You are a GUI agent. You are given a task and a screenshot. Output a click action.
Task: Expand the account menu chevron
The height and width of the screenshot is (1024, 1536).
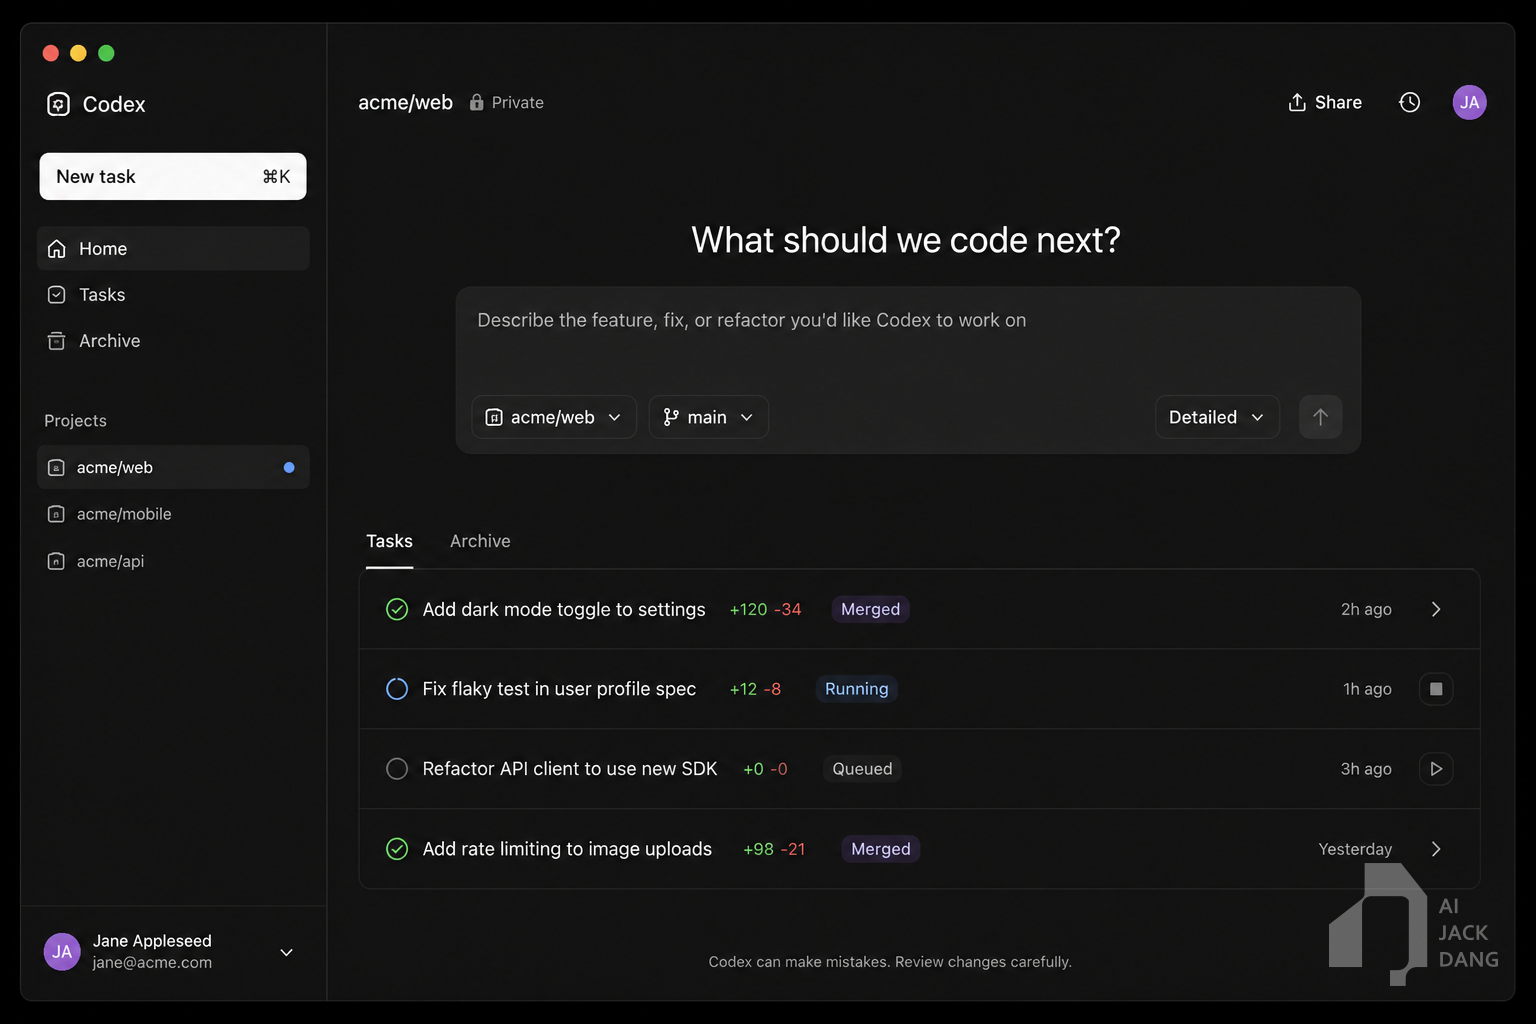(x=286, y=952)
